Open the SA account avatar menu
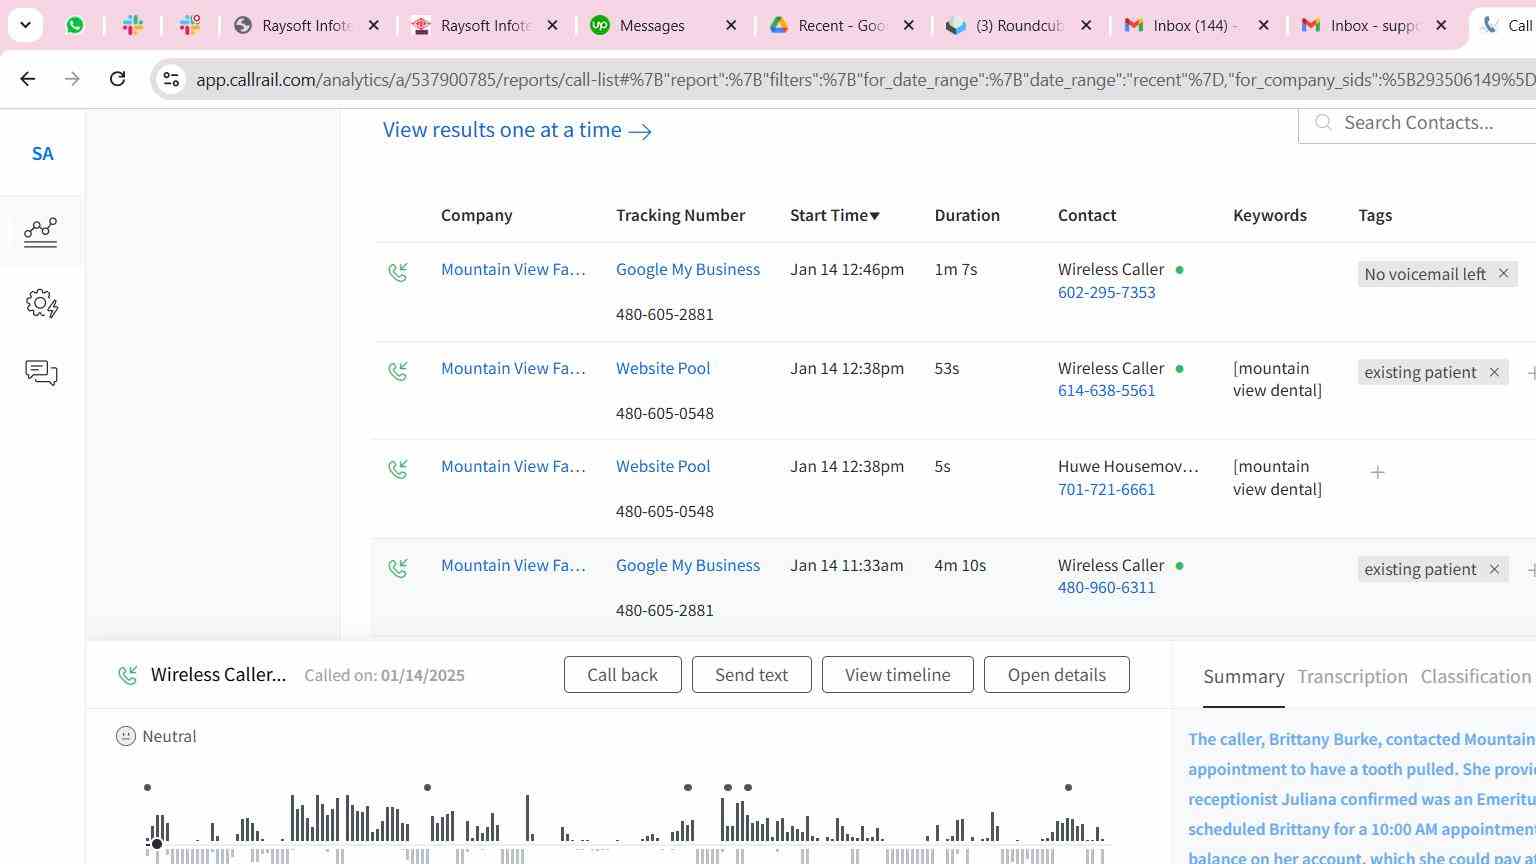This screenshot has width=1536, height=864. [x=42, y=154]
